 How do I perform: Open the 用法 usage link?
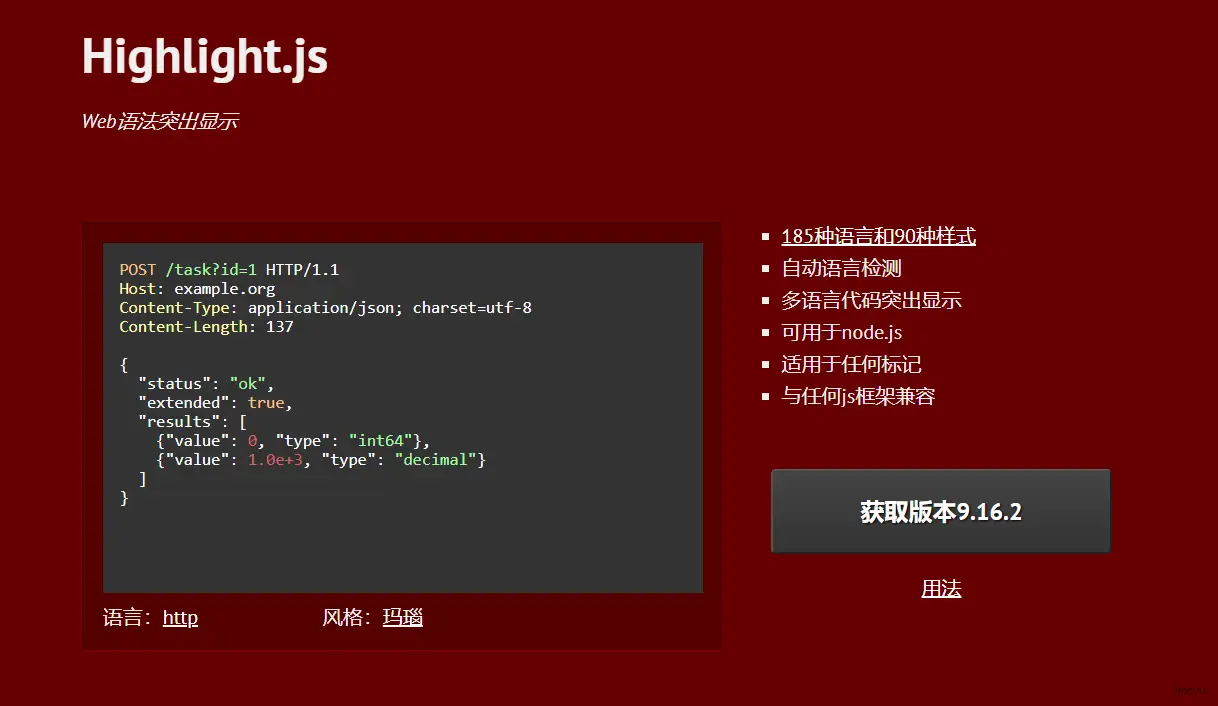point(941,588)
